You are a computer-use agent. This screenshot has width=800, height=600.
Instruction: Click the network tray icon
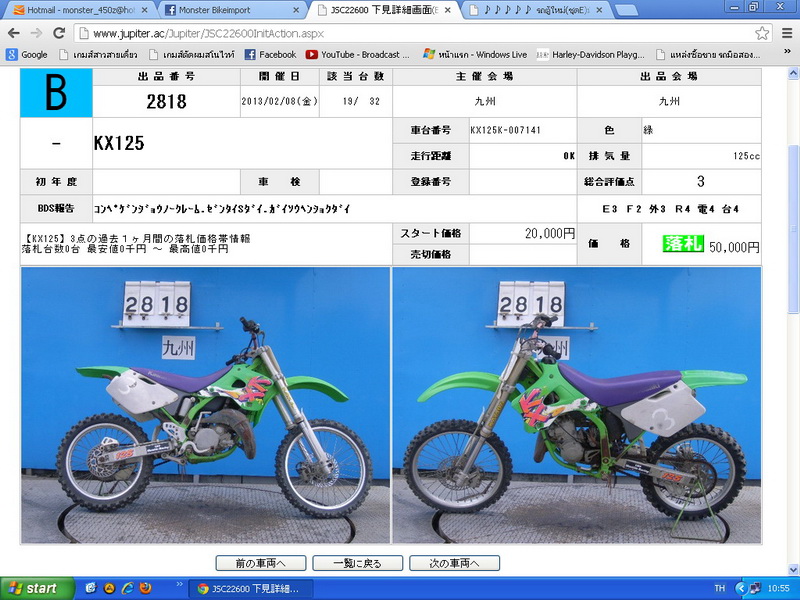tap(755, 588)
